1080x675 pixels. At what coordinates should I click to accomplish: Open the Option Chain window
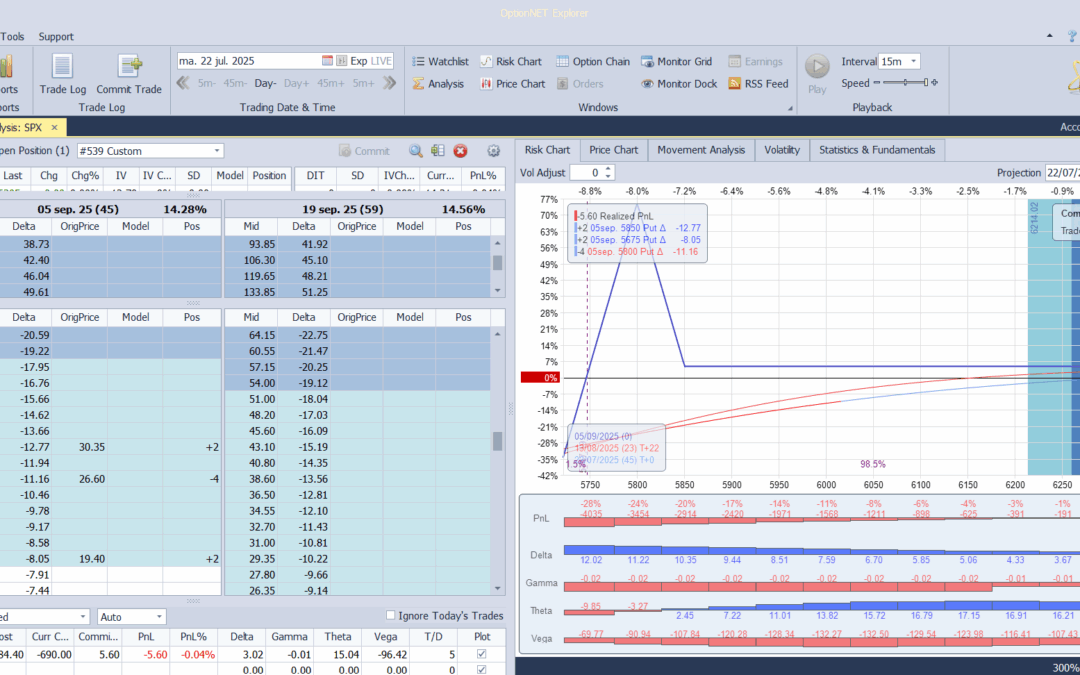point(592,62)
